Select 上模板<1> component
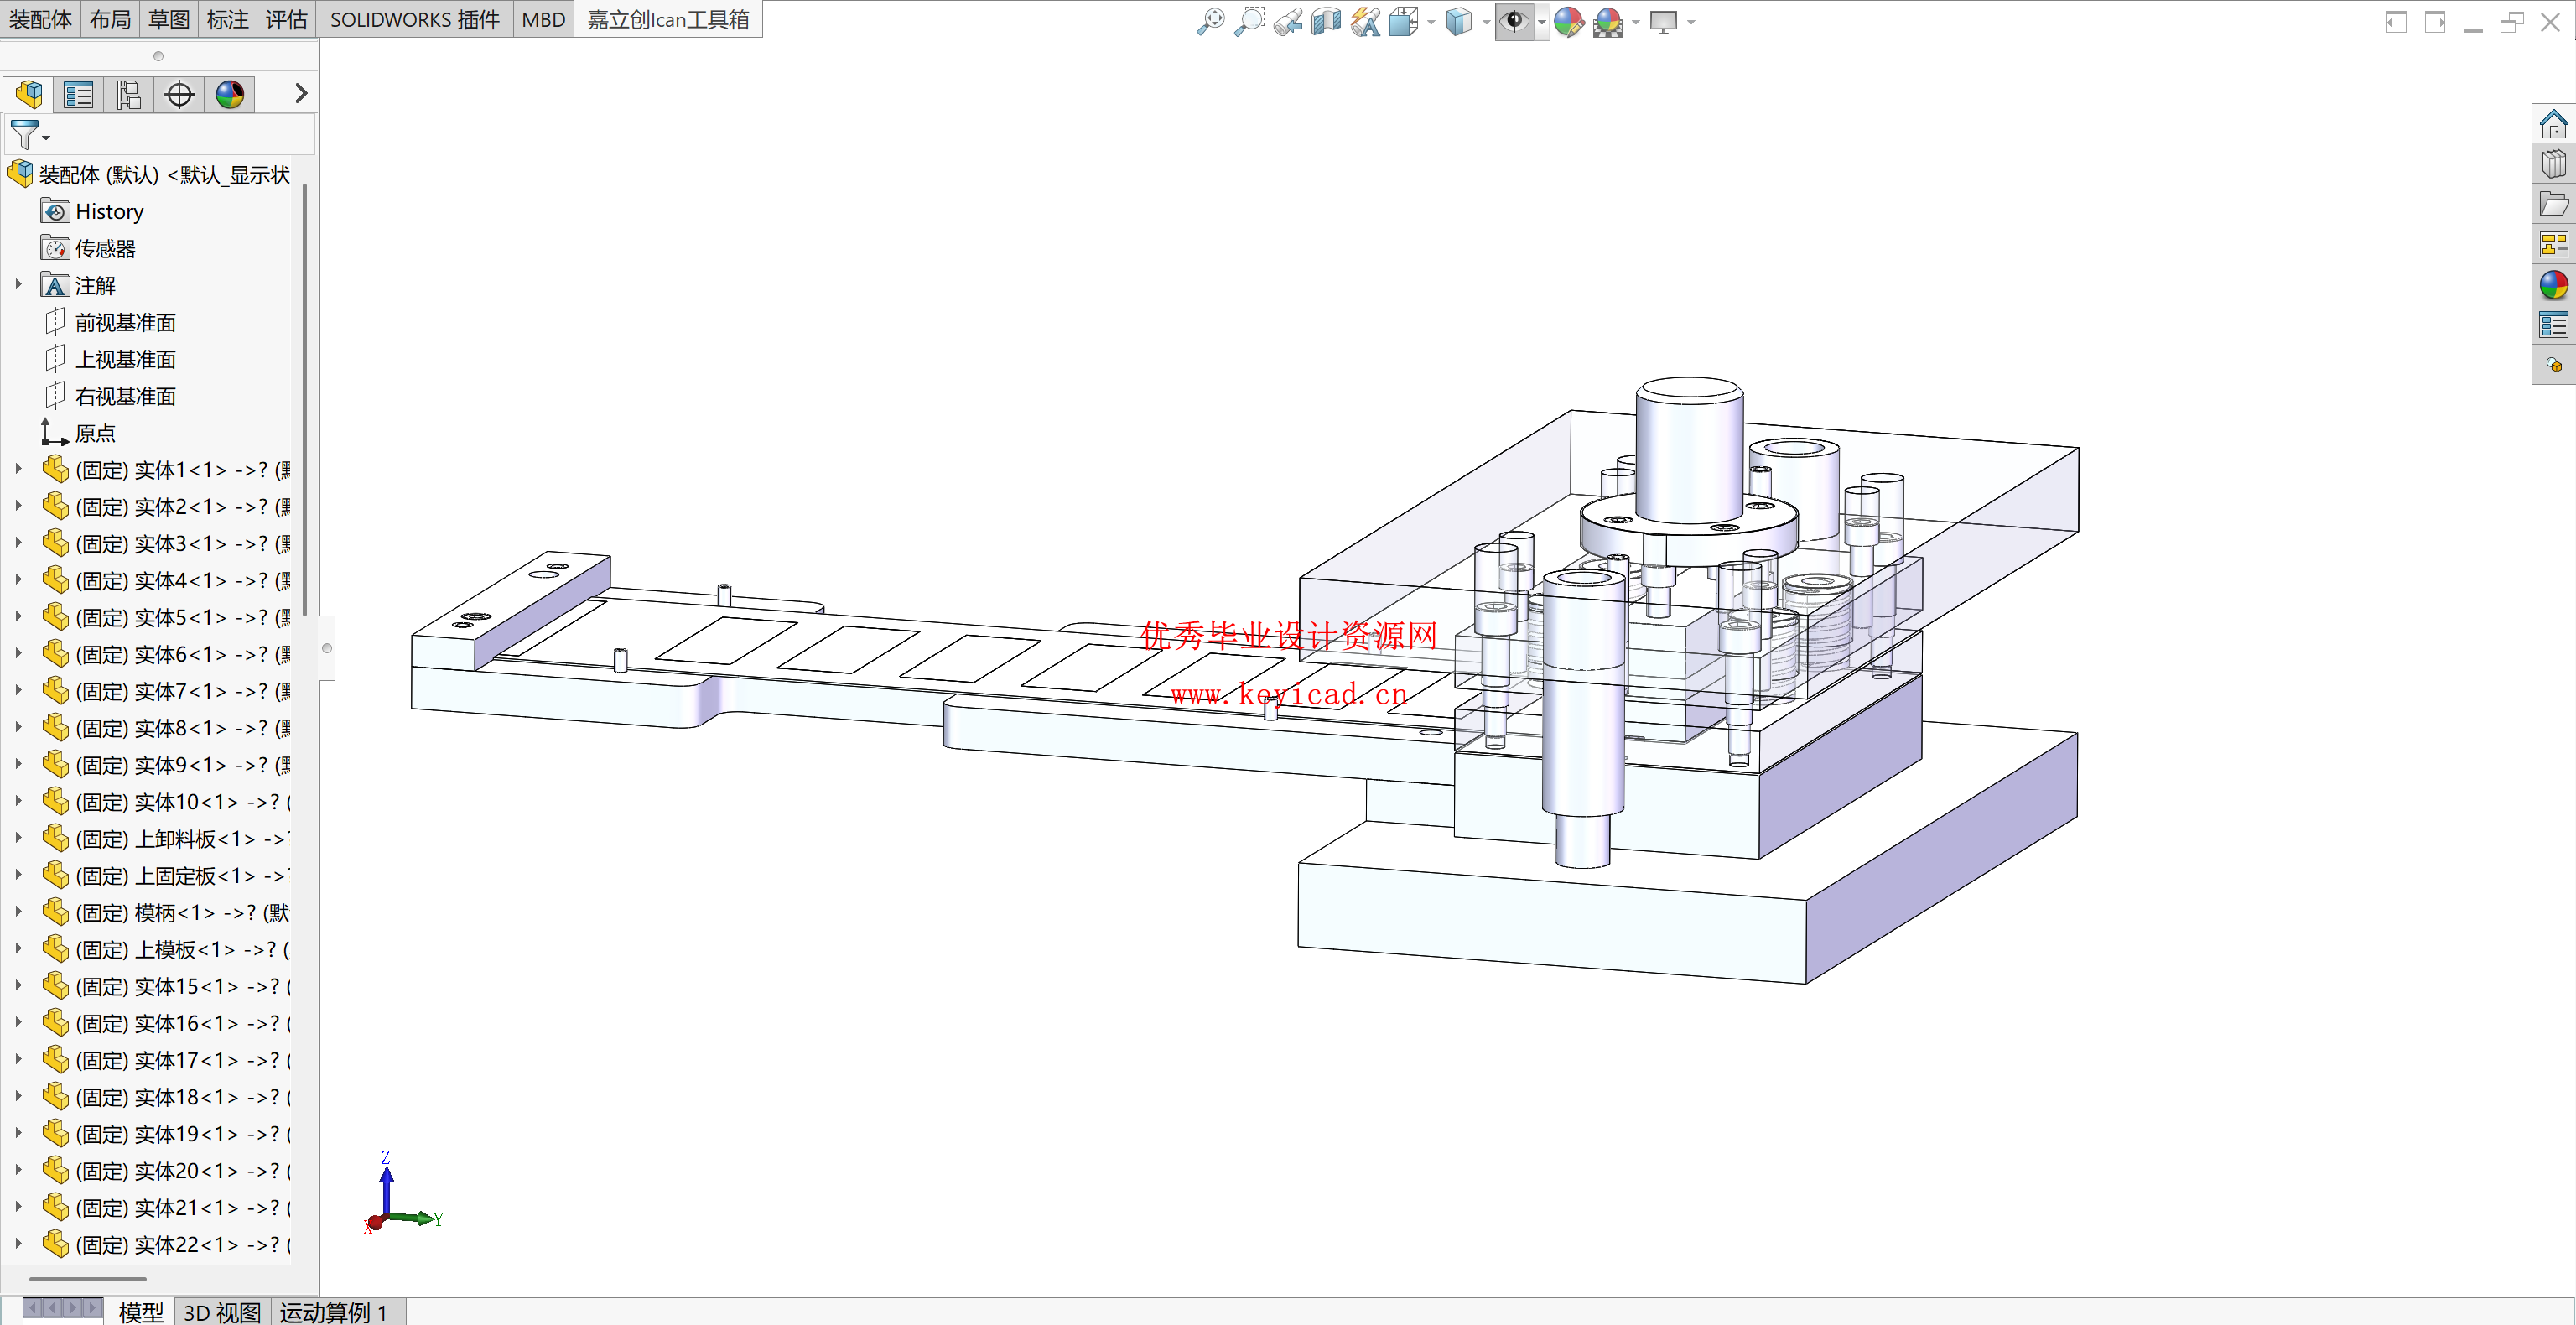Screen dimensions: 2576x1325 tap(166, 949)
